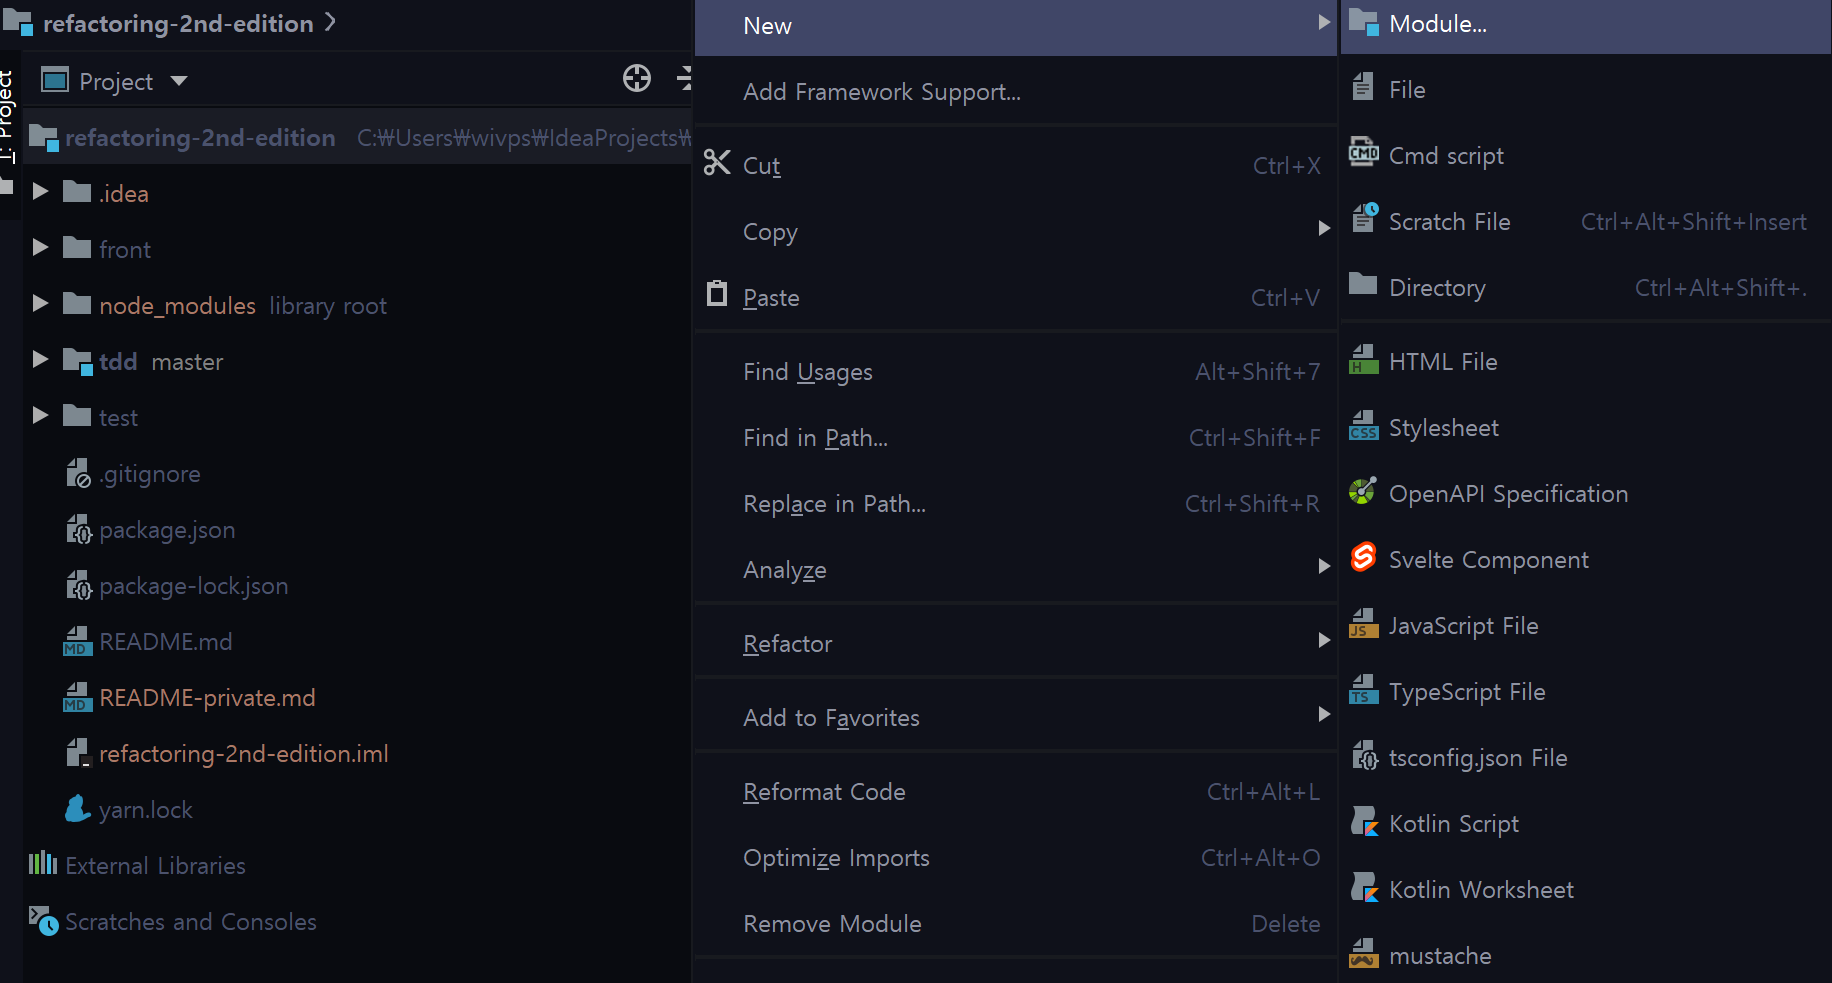1832x983 pixels.
Task: Click the Module icon in New submenu
Action: click(x=1363, y=23)
